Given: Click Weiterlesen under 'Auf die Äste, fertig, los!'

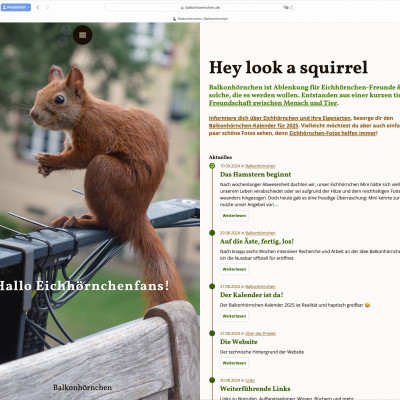Looking at the screenshot, I should pos(234,269).
